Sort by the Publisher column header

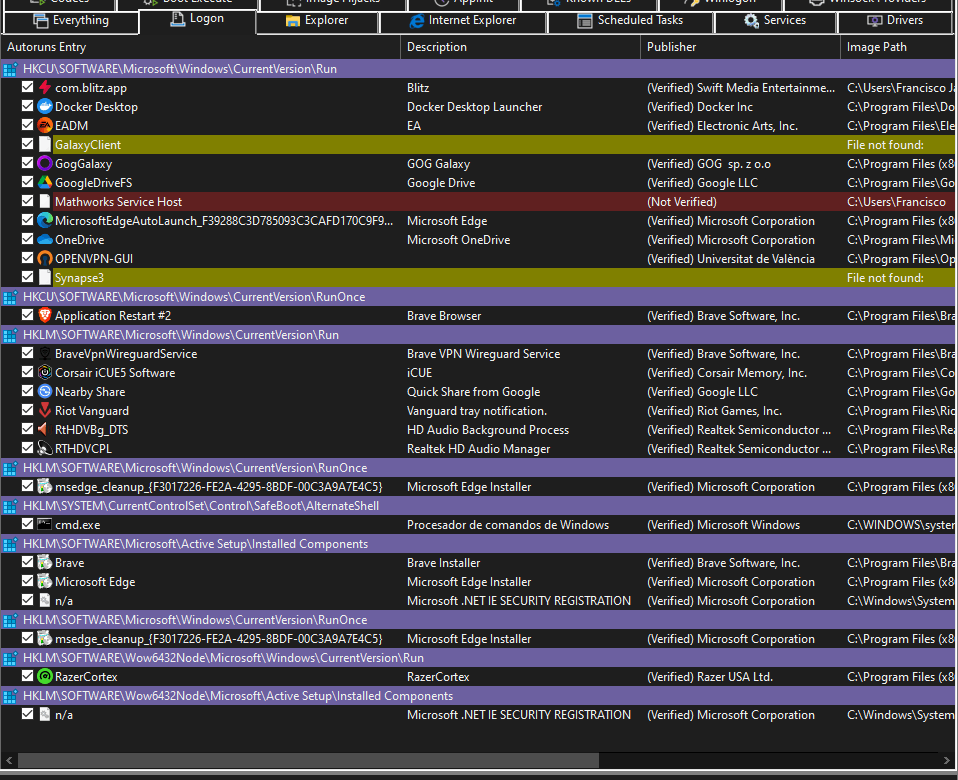[x=740, y=47]
